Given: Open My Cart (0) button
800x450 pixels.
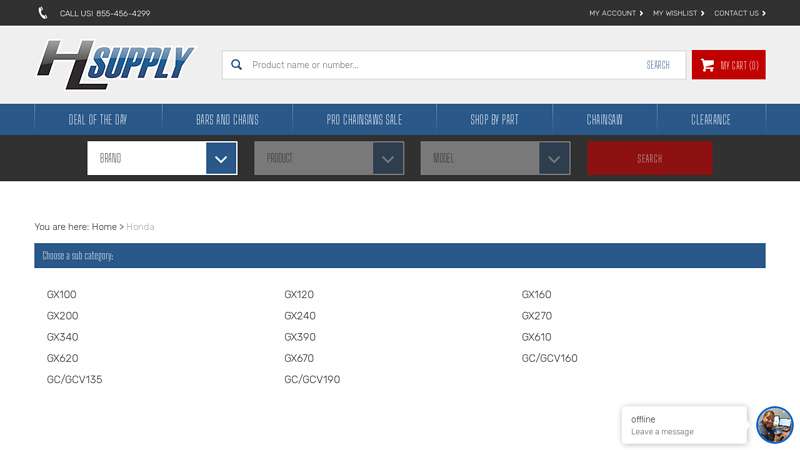Looking at the screenshot, I should [x=729, y=65].
